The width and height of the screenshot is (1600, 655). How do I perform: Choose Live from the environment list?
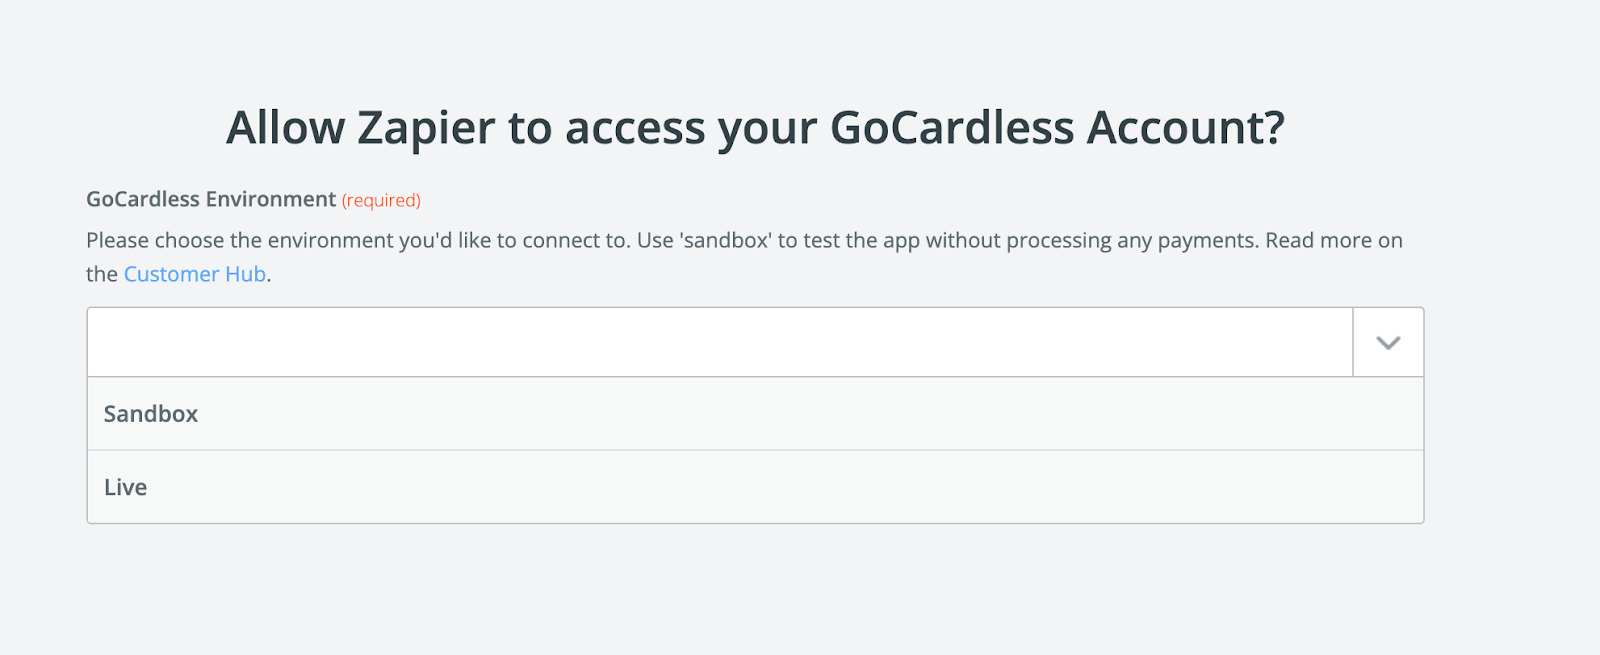(126, 487)
